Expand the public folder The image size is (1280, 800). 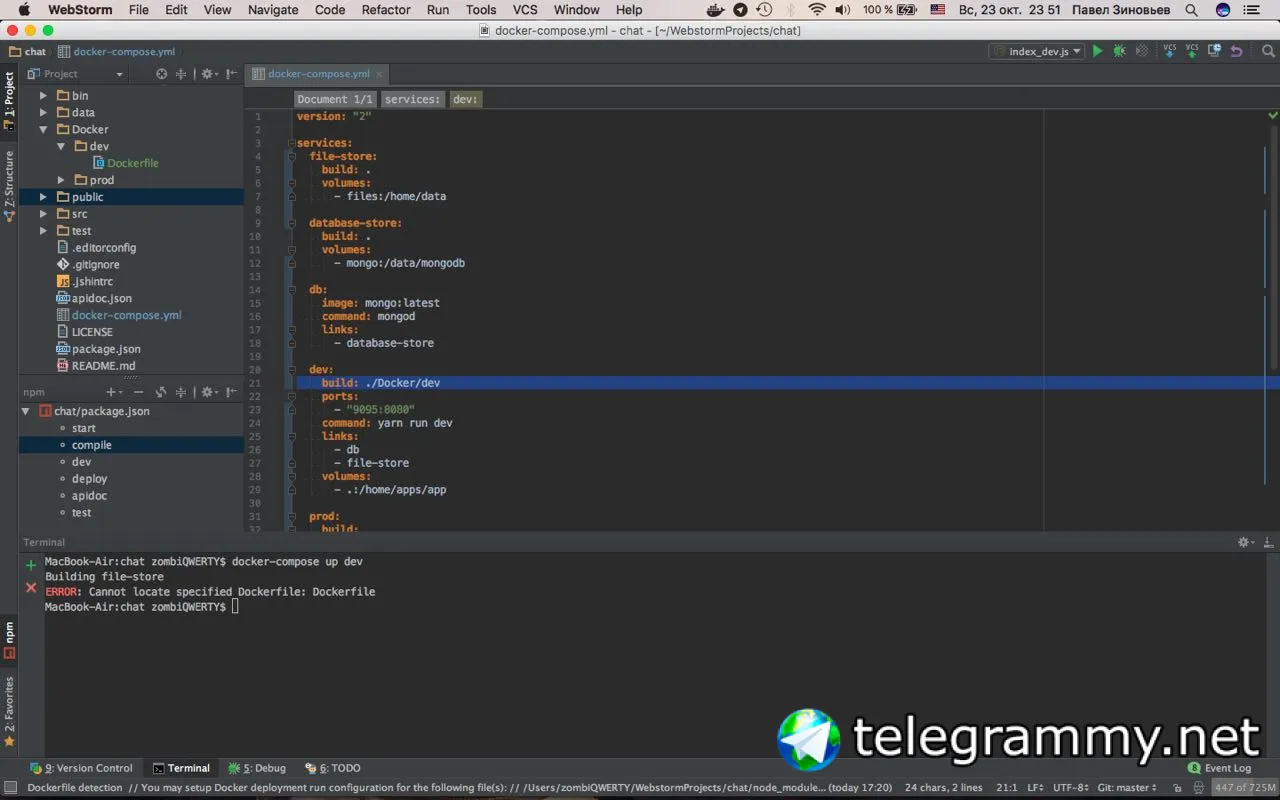[x=43, y=197]
